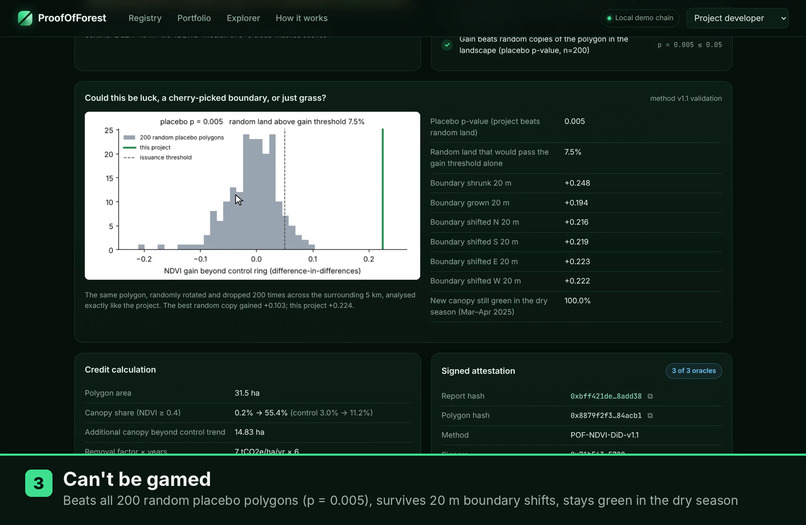Image resolution: width=806 pixels, height=525 pixels.
Task: Click the green check next to placebo p-value test
Action: 447,45
